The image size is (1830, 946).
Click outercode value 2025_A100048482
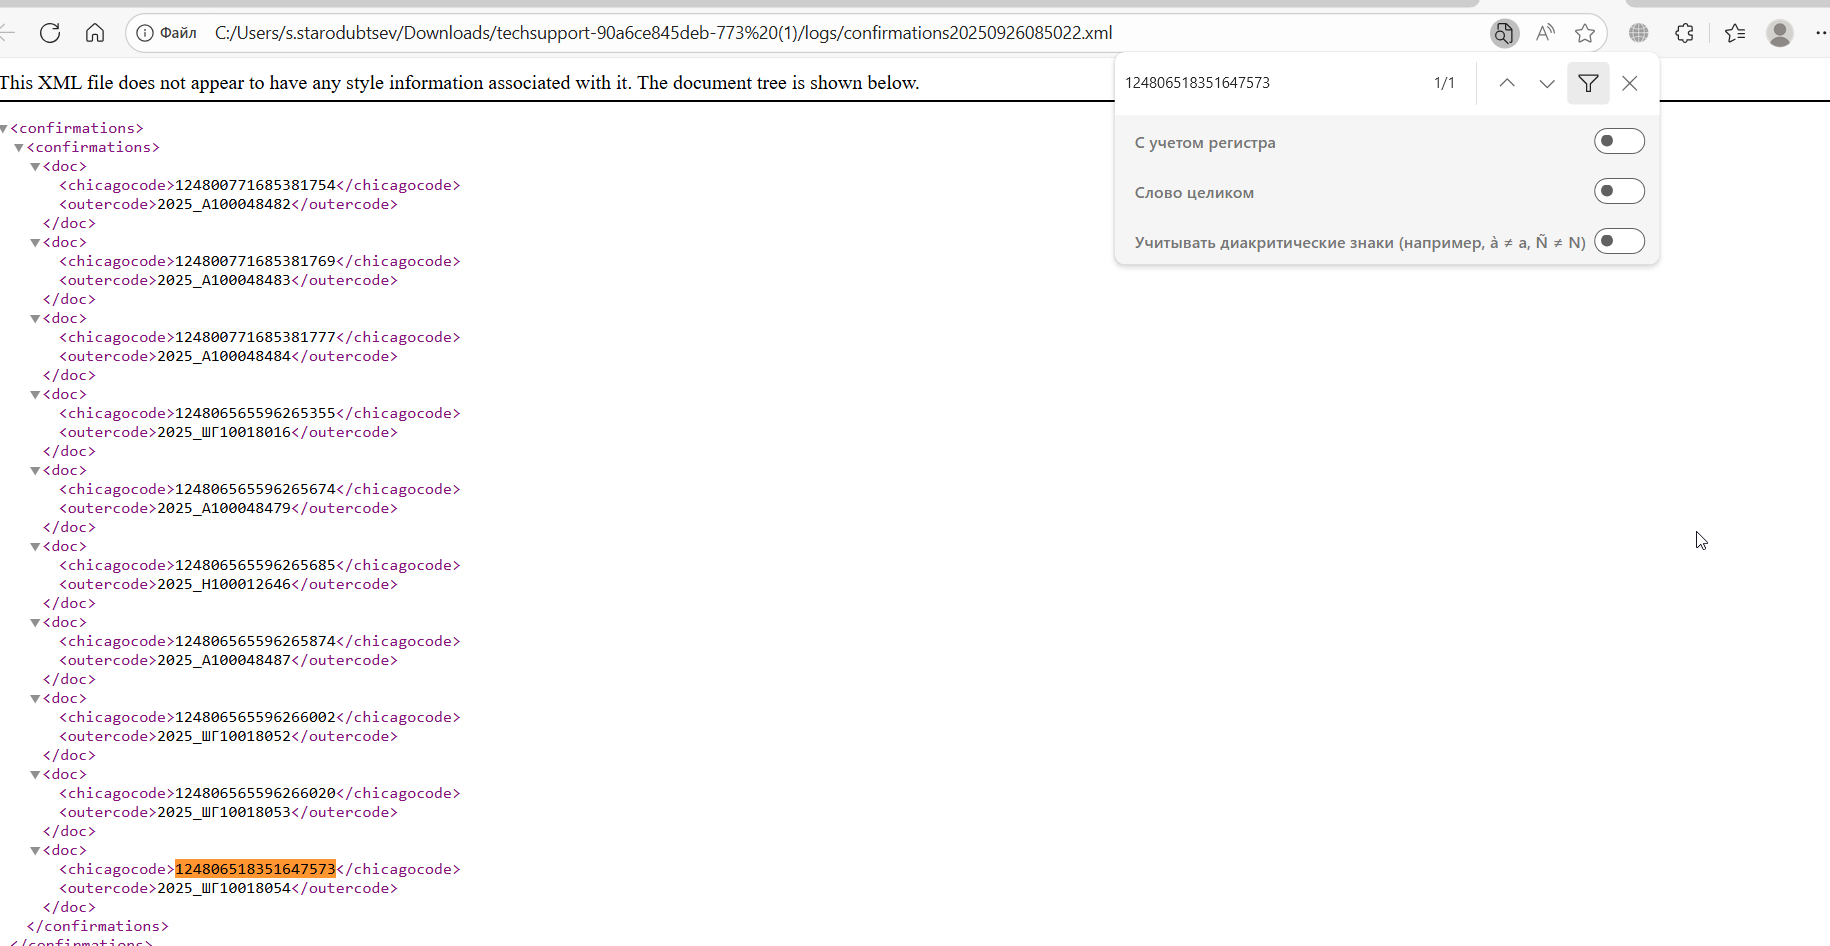(x=224, y=204)
